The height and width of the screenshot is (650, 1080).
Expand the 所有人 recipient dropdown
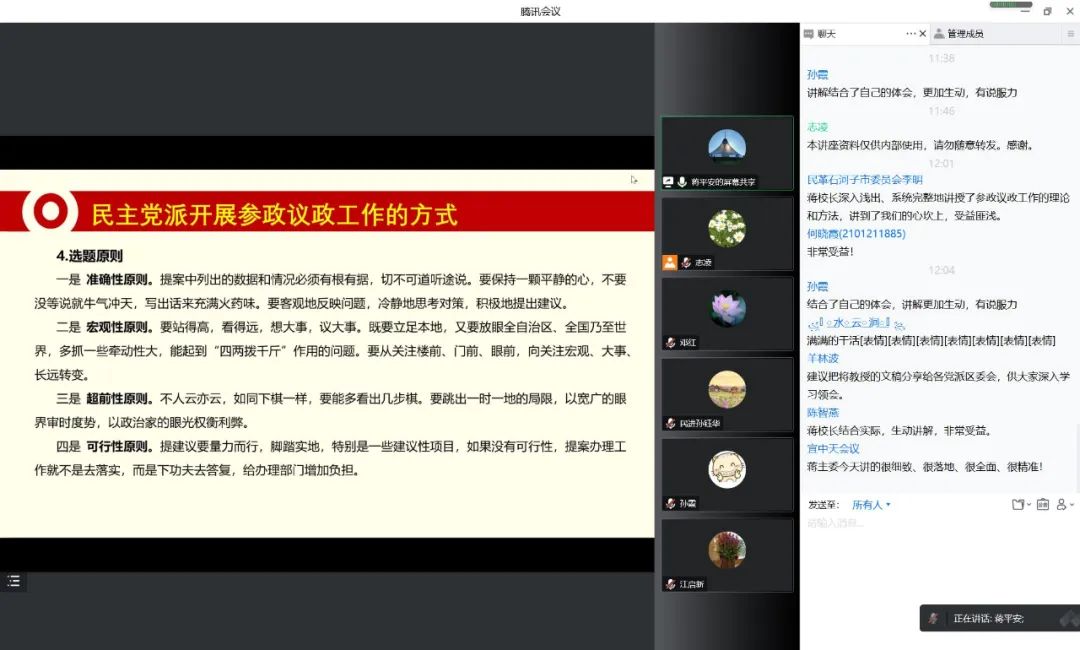870,505
